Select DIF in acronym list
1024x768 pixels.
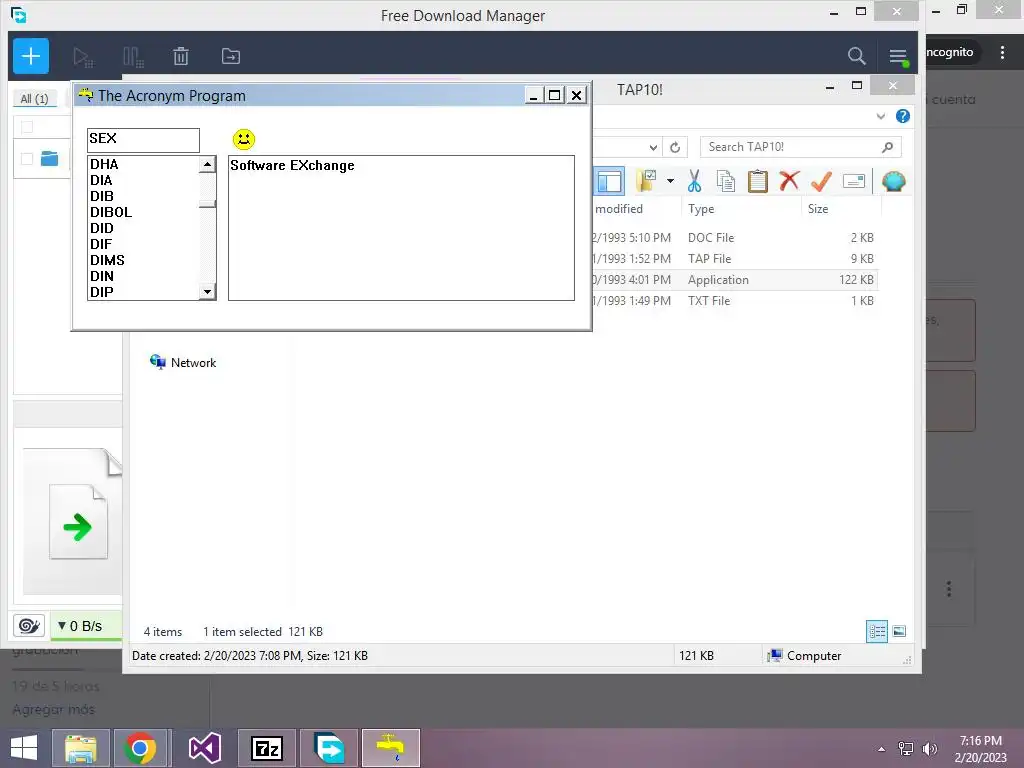pos(144,244)
